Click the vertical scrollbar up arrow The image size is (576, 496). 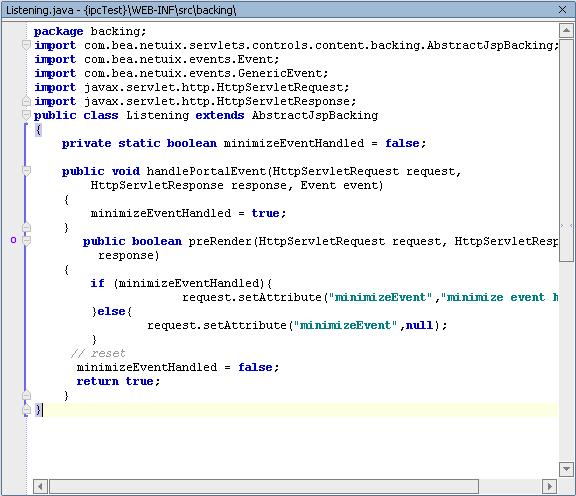click(x=566, y=30)
